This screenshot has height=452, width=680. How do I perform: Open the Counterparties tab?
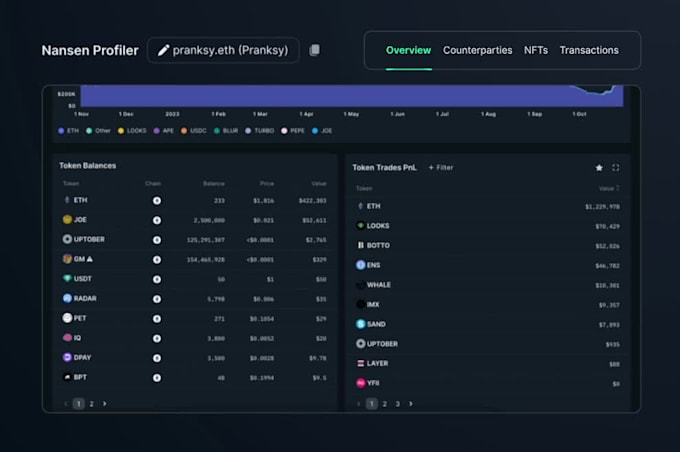[x=477, y=50]
